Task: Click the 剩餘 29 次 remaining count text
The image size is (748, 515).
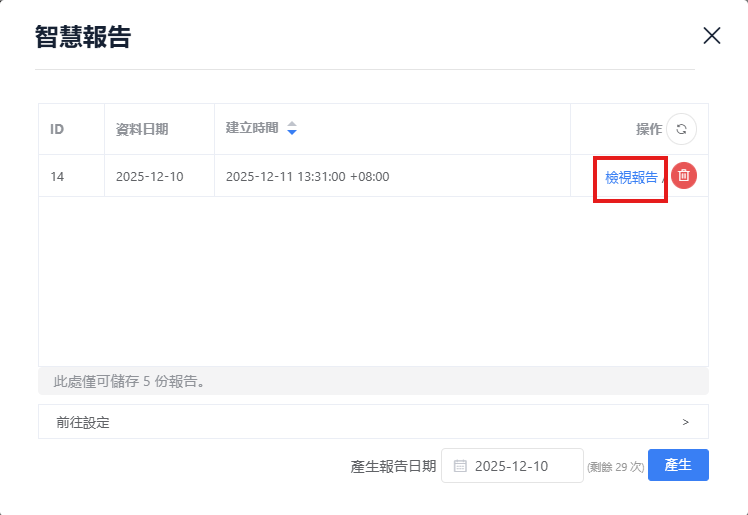Action: pyautogui.click(x=615, y=467)
